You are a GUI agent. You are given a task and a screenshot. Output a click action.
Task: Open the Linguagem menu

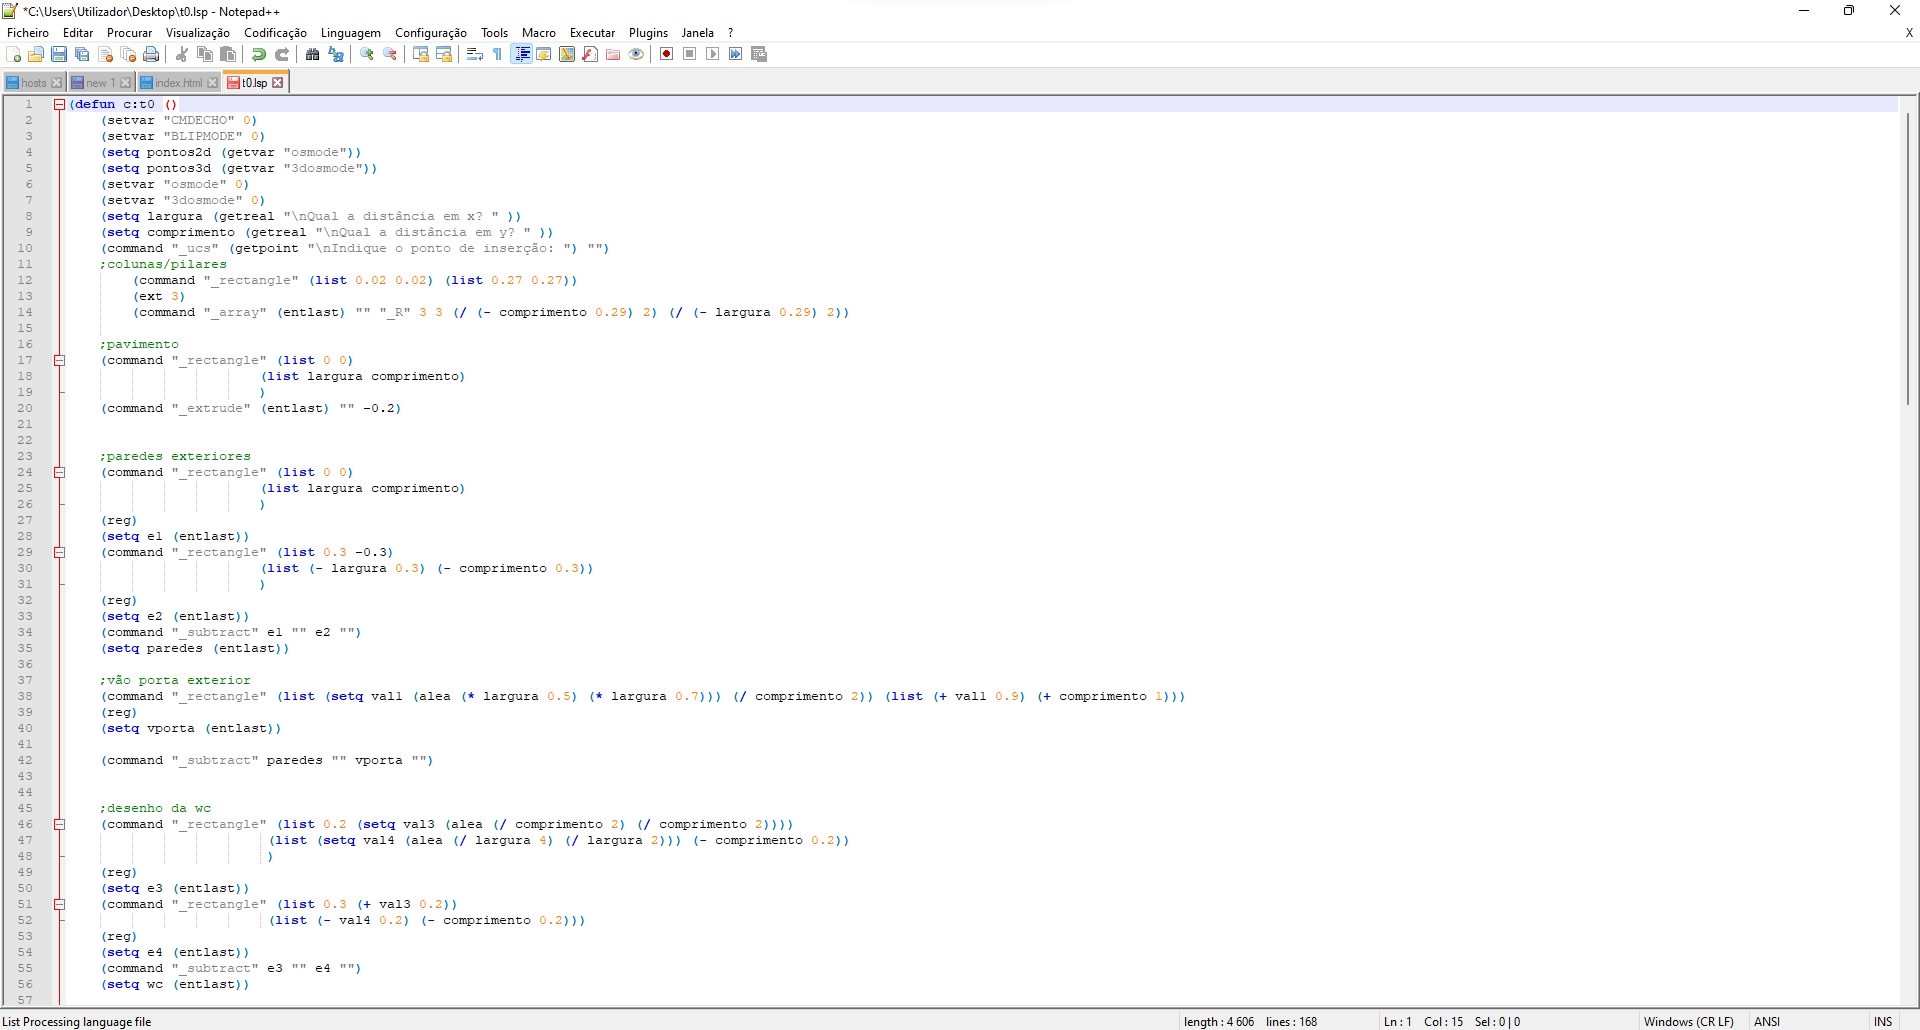[351, 33]
